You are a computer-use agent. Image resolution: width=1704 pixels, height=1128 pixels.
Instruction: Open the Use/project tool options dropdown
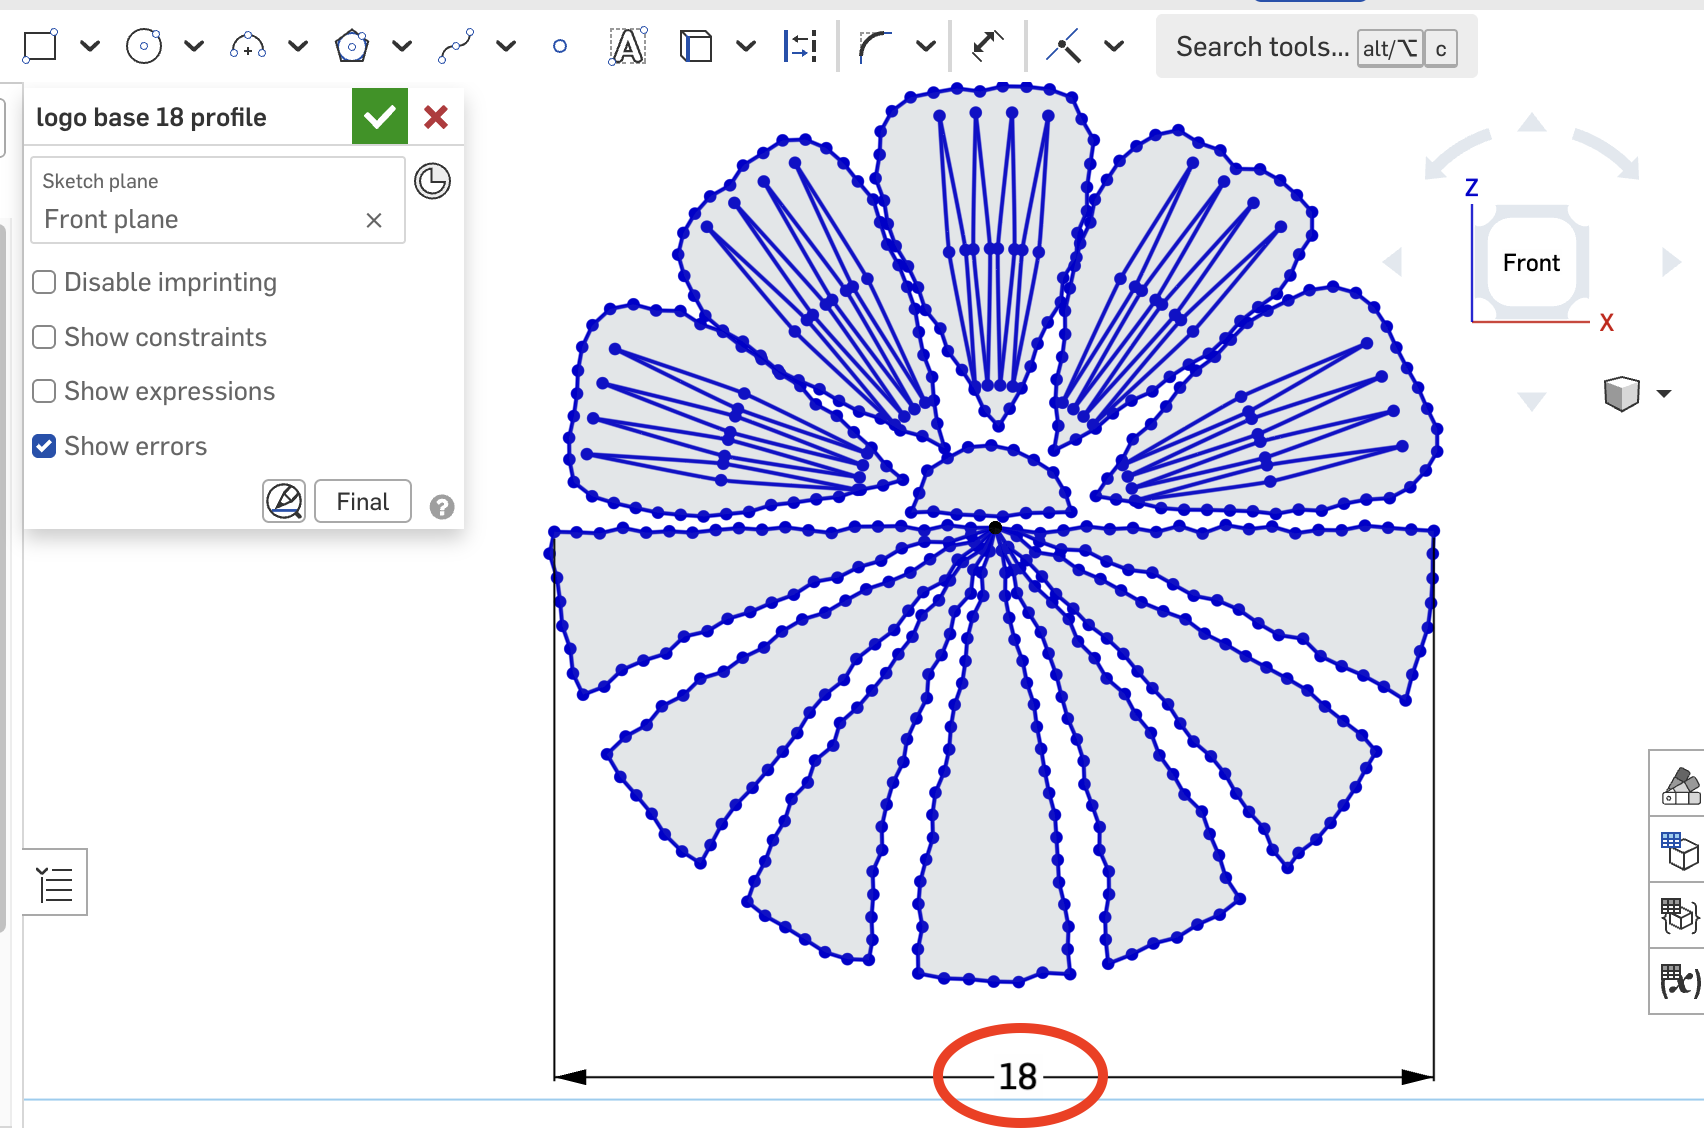pos(746,46)
